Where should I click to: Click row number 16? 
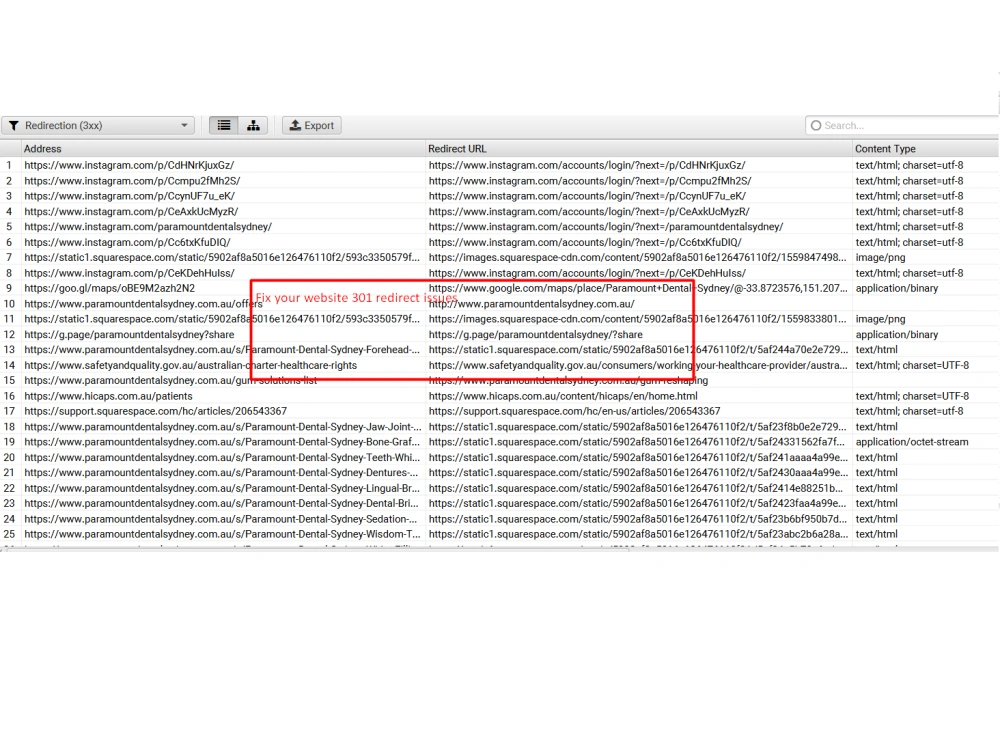[x=9, y=396]
